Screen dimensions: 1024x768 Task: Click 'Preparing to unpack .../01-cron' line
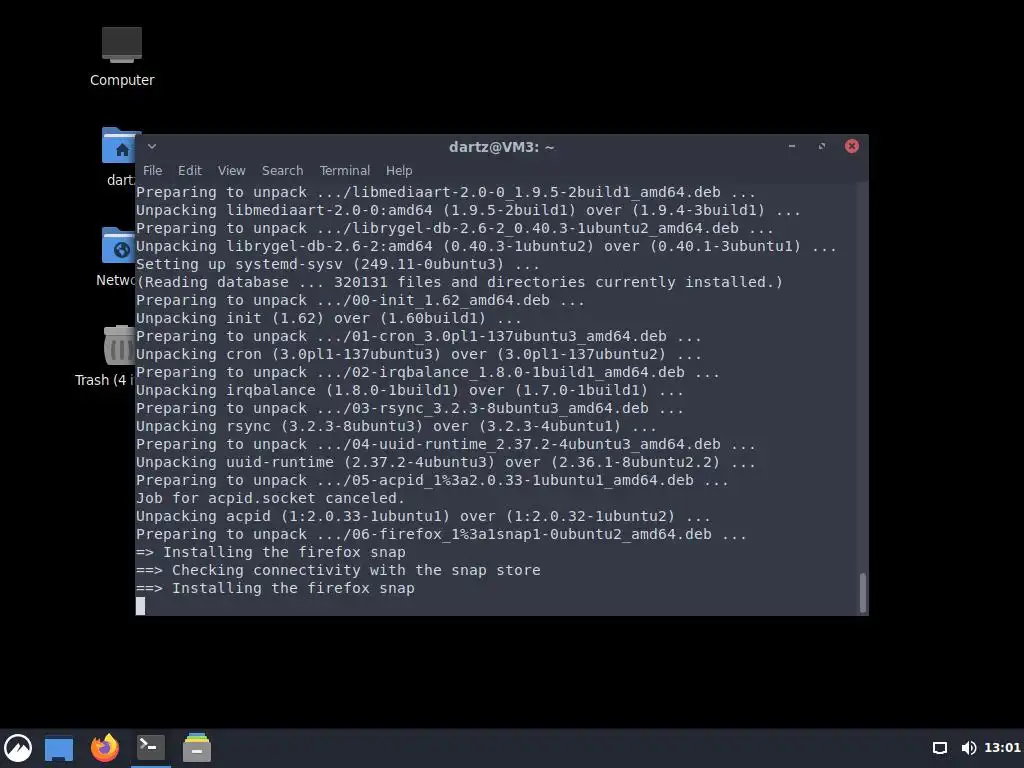419,336
